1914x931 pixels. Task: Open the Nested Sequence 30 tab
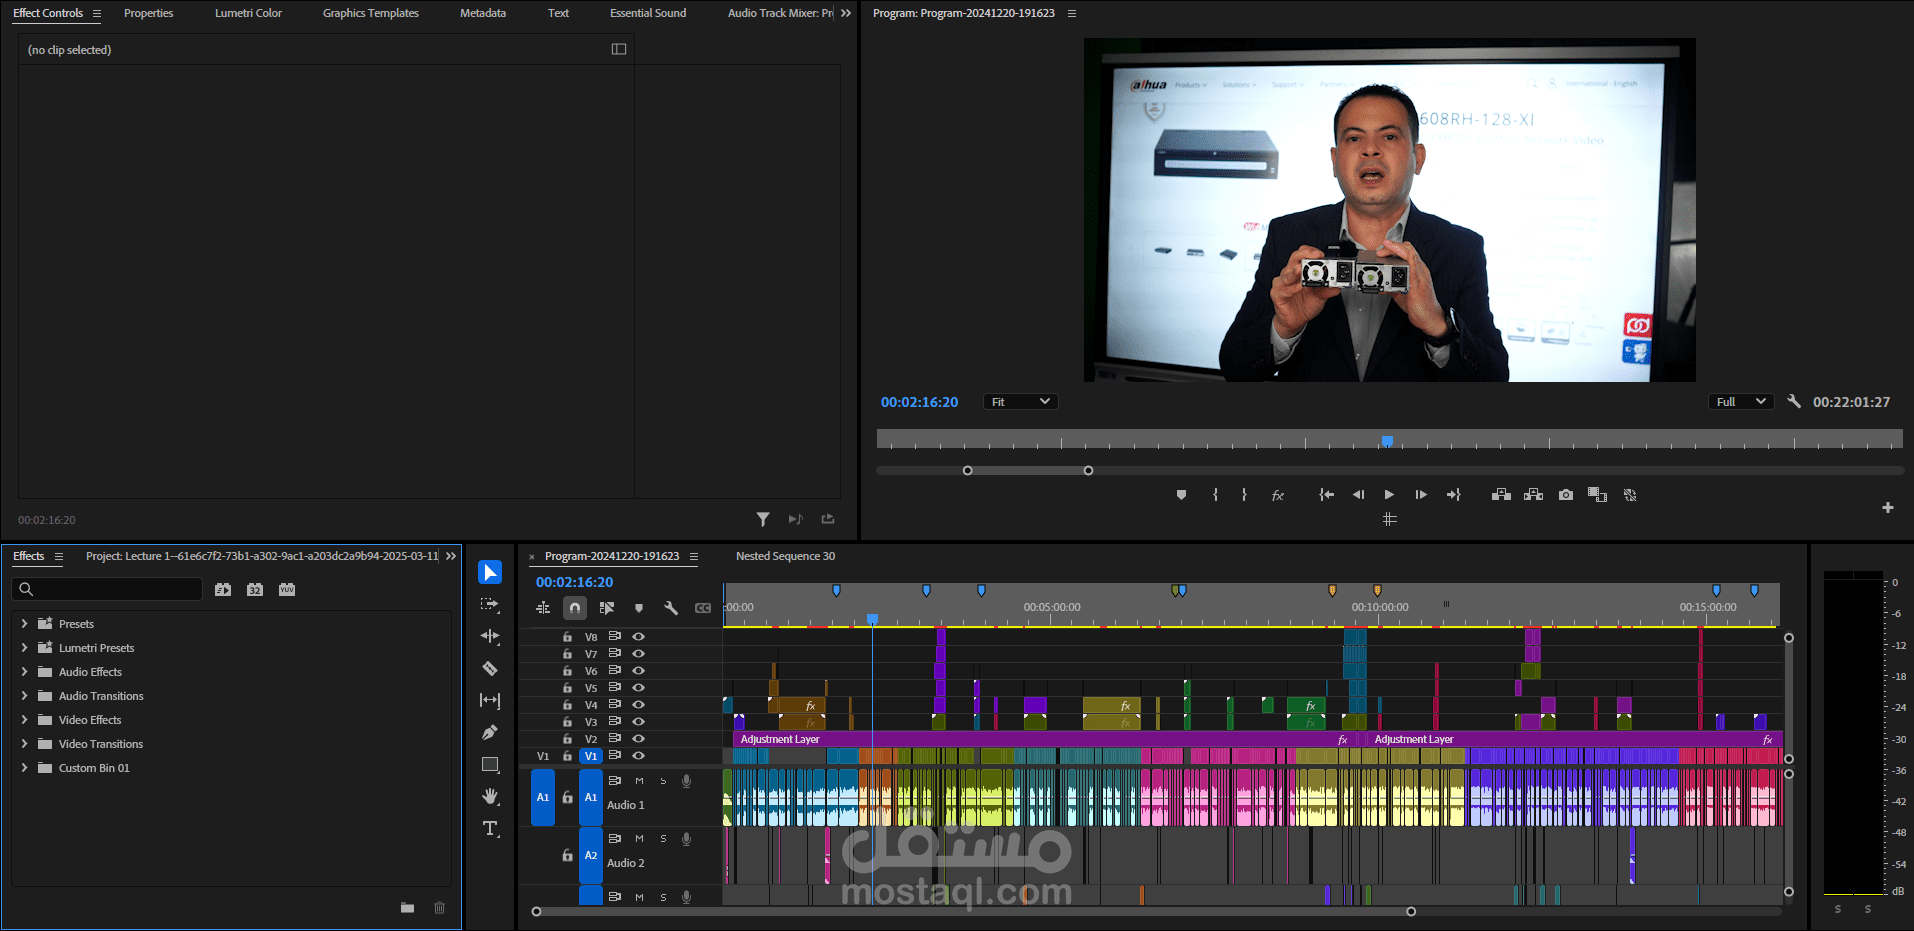[785, 556]
